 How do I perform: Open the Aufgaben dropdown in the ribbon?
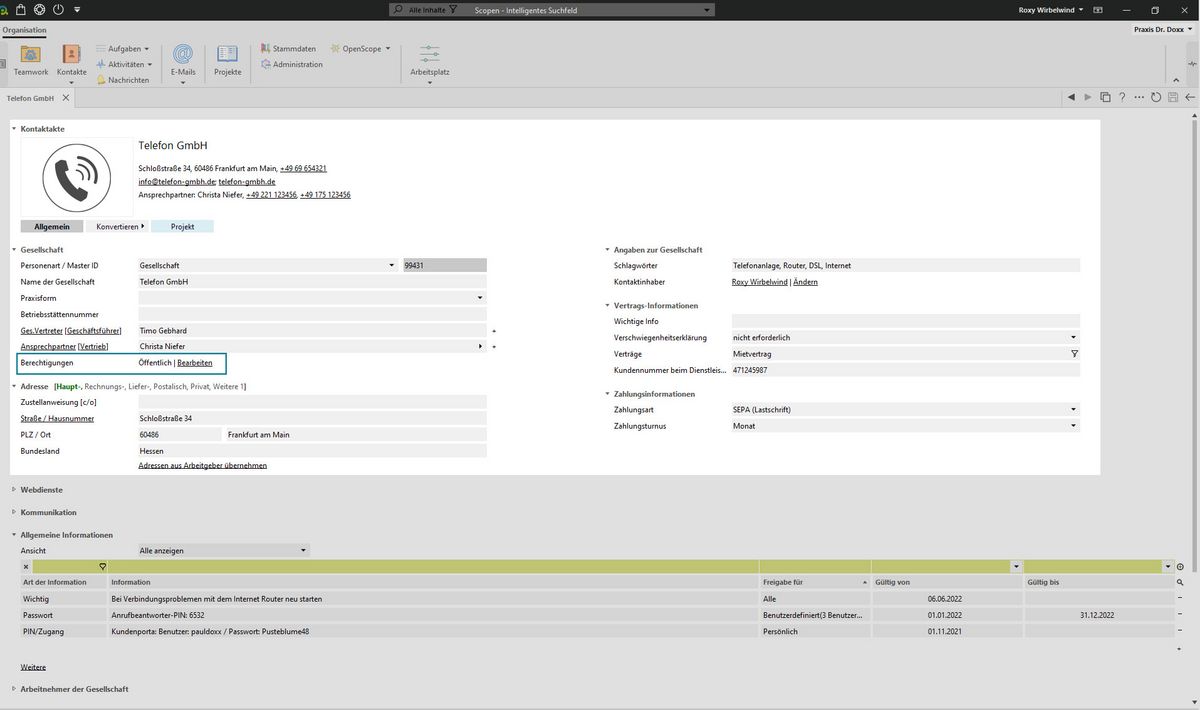tap(122, 48)
